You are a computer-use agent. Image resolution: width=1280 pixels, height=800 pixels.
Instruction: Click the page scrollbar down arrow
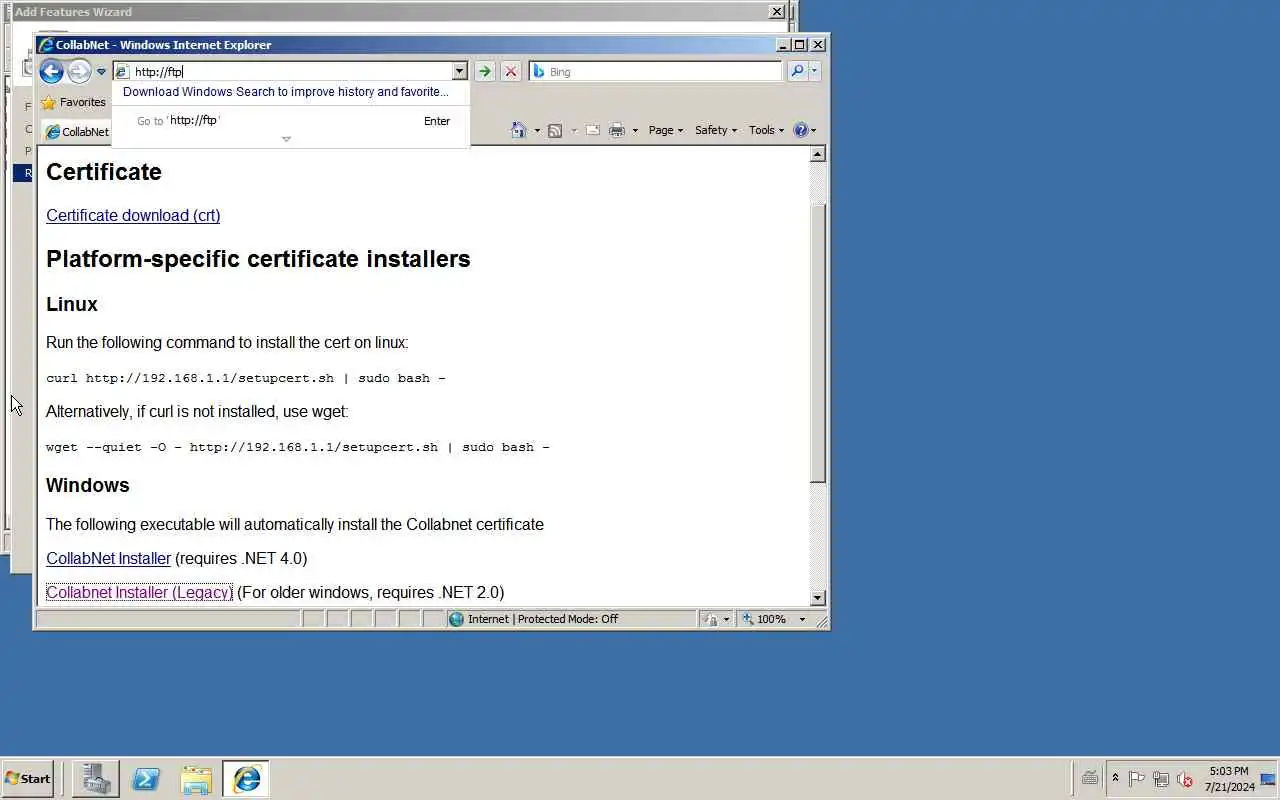(818, 598)
